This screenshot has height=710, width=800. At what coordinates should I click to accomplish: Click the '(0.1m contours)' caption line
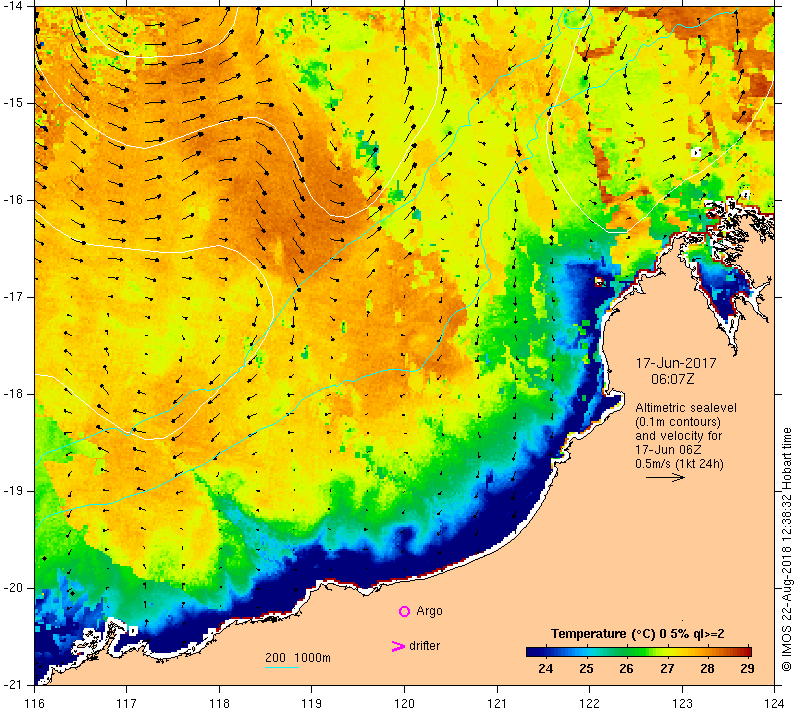point(678,422)
